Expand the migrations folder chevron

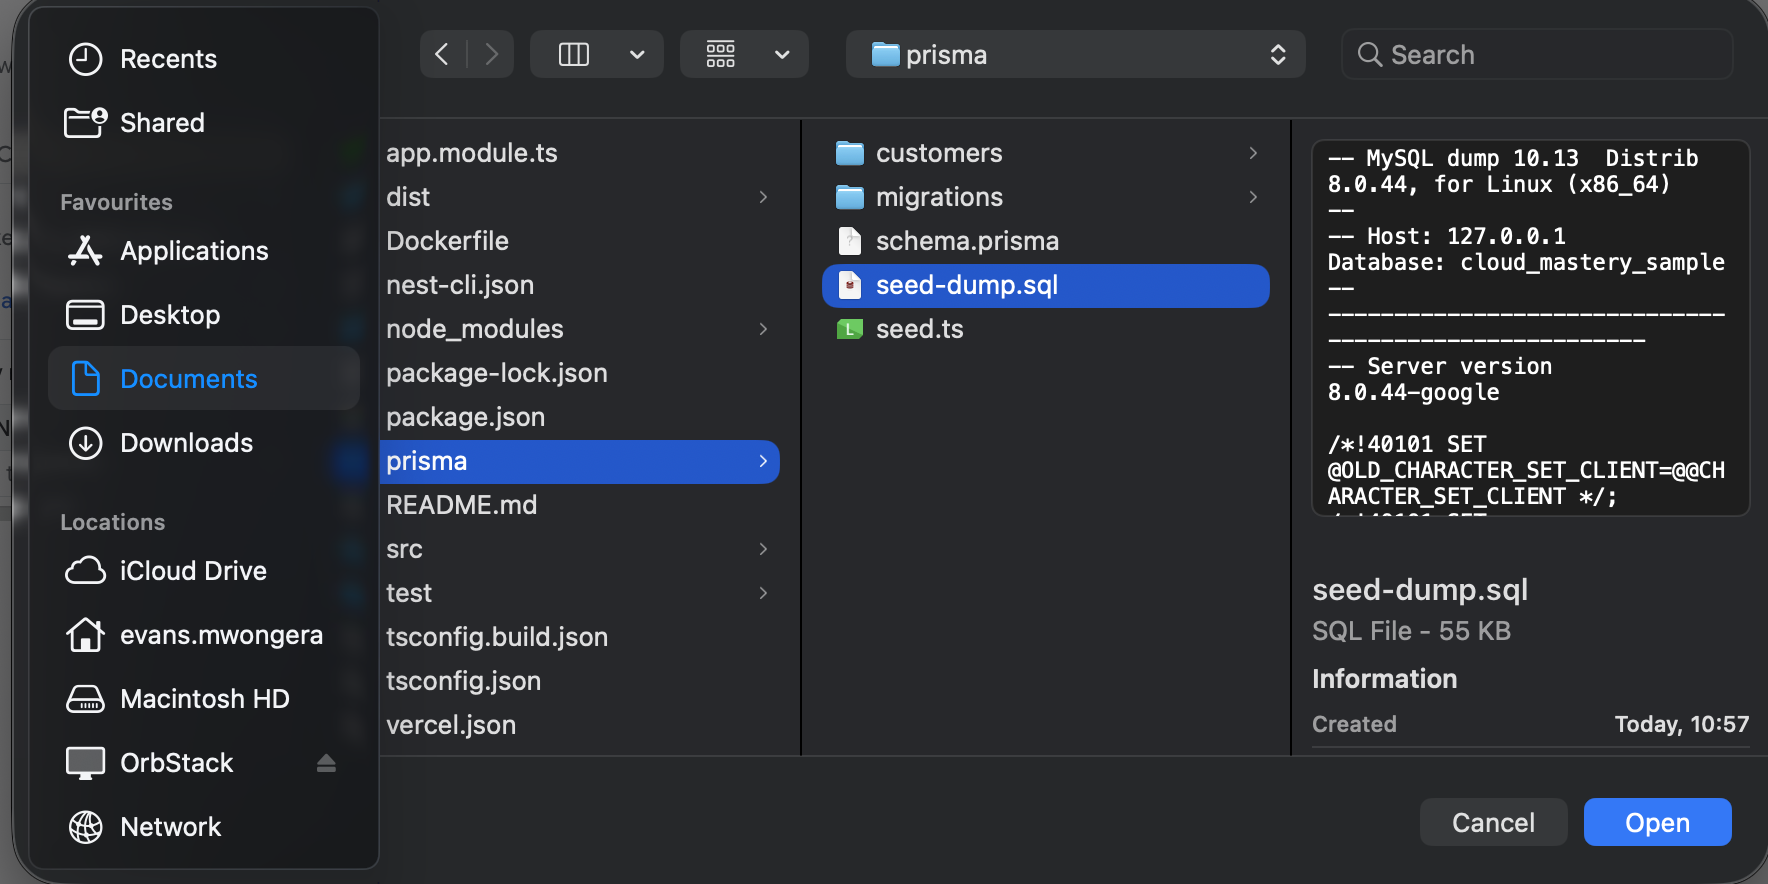1253,197
